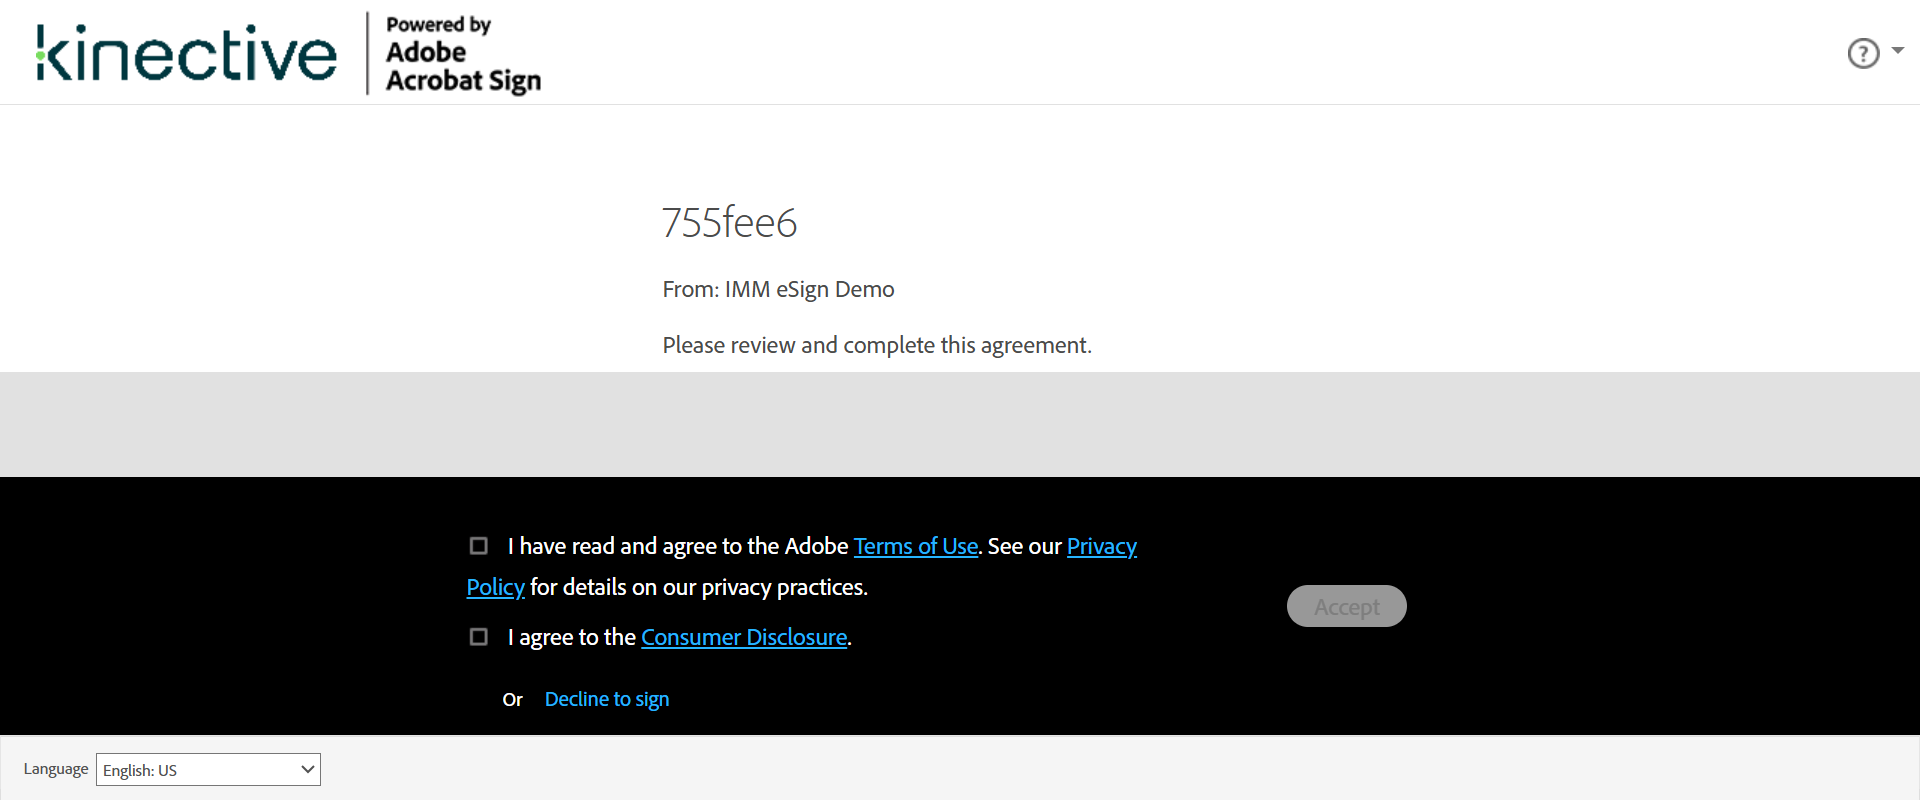
Task: Tick the Consumer Disclosure agreement checkbox
Action: click(479, 637)
